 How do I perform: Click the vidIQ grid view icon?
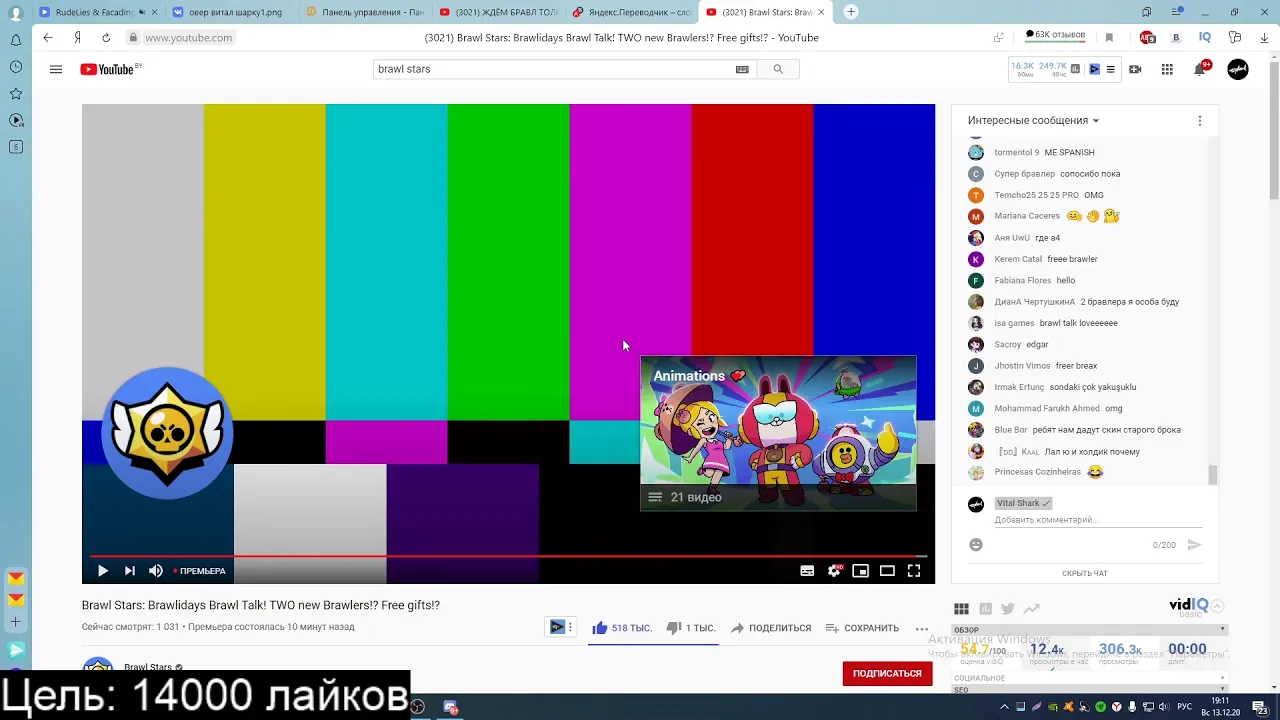coord(961,609)
